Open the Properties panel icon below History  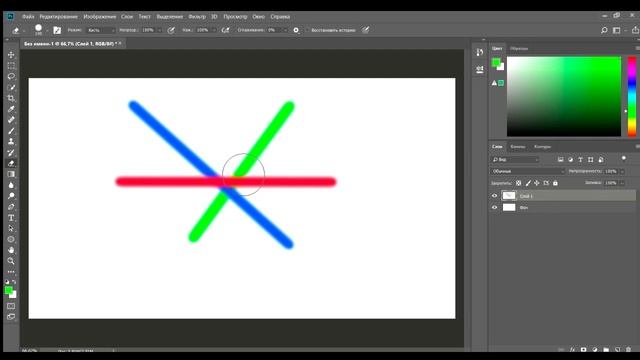pyautogui.click(x=480, y=69)
